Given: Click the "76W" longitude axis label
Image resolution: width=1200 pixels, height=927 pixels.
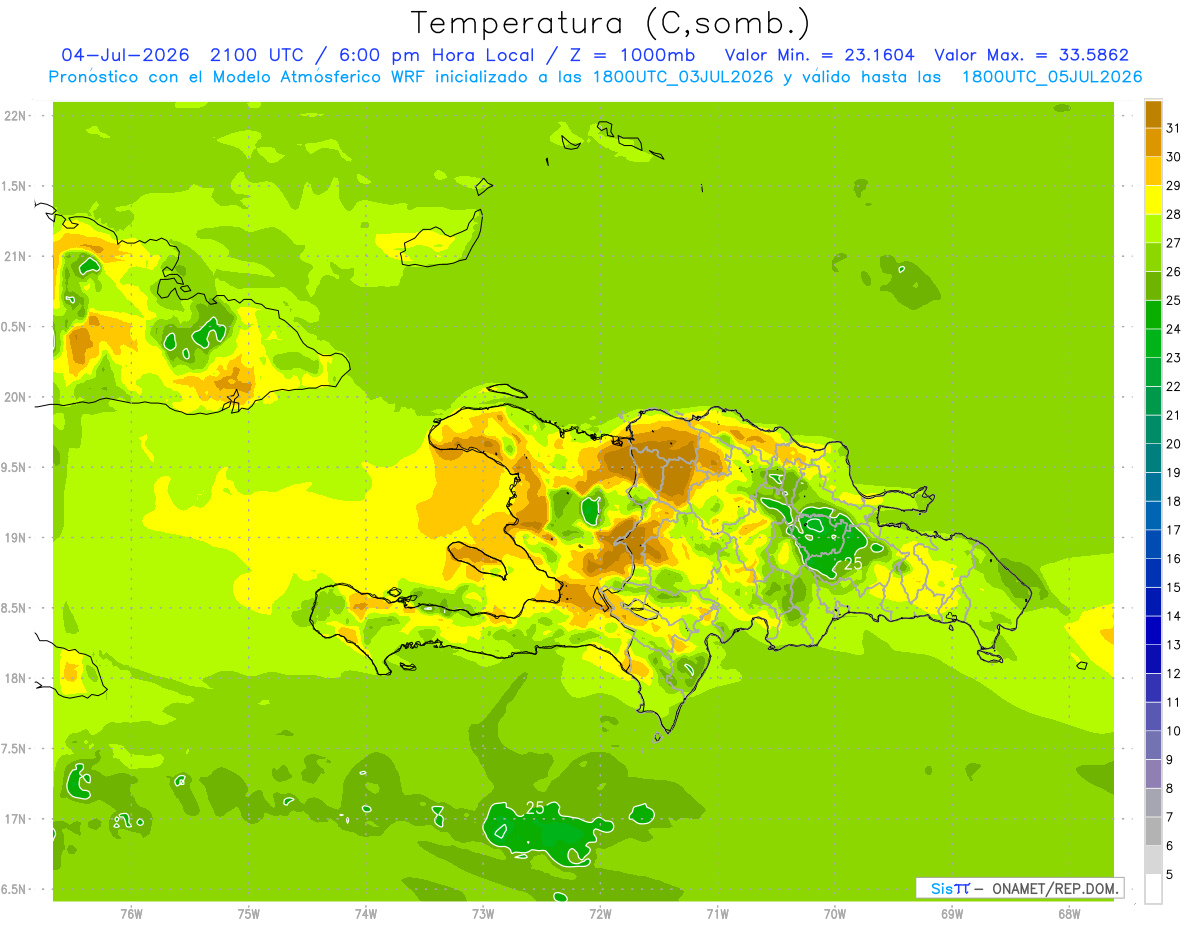Looking at the screenshot, I should (131, 913).
